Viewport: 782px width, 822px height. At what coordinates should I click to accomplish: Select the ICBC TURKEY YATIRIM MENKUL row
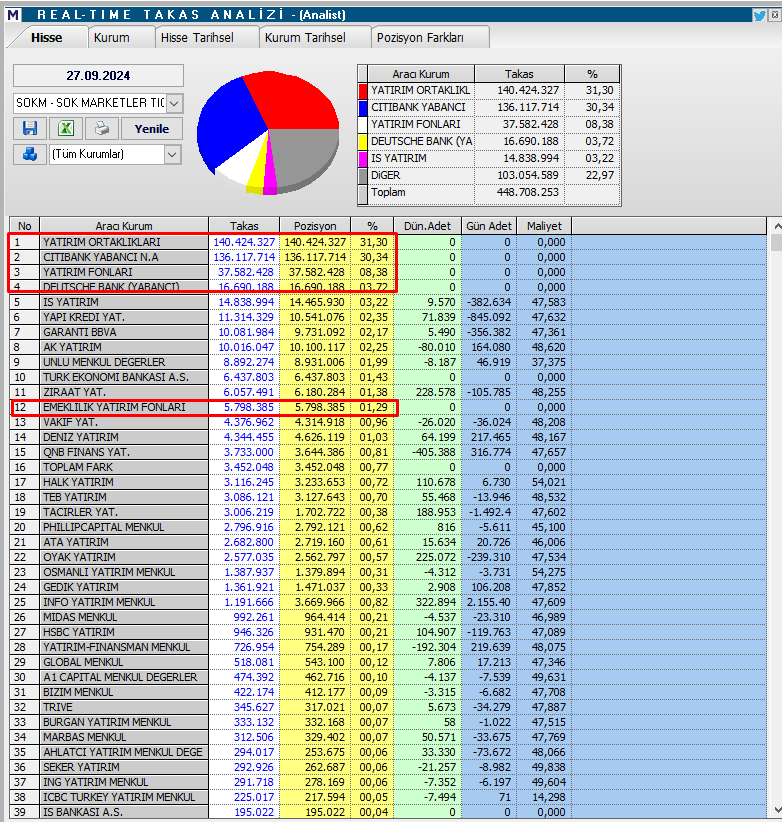[x=388, y=797]
